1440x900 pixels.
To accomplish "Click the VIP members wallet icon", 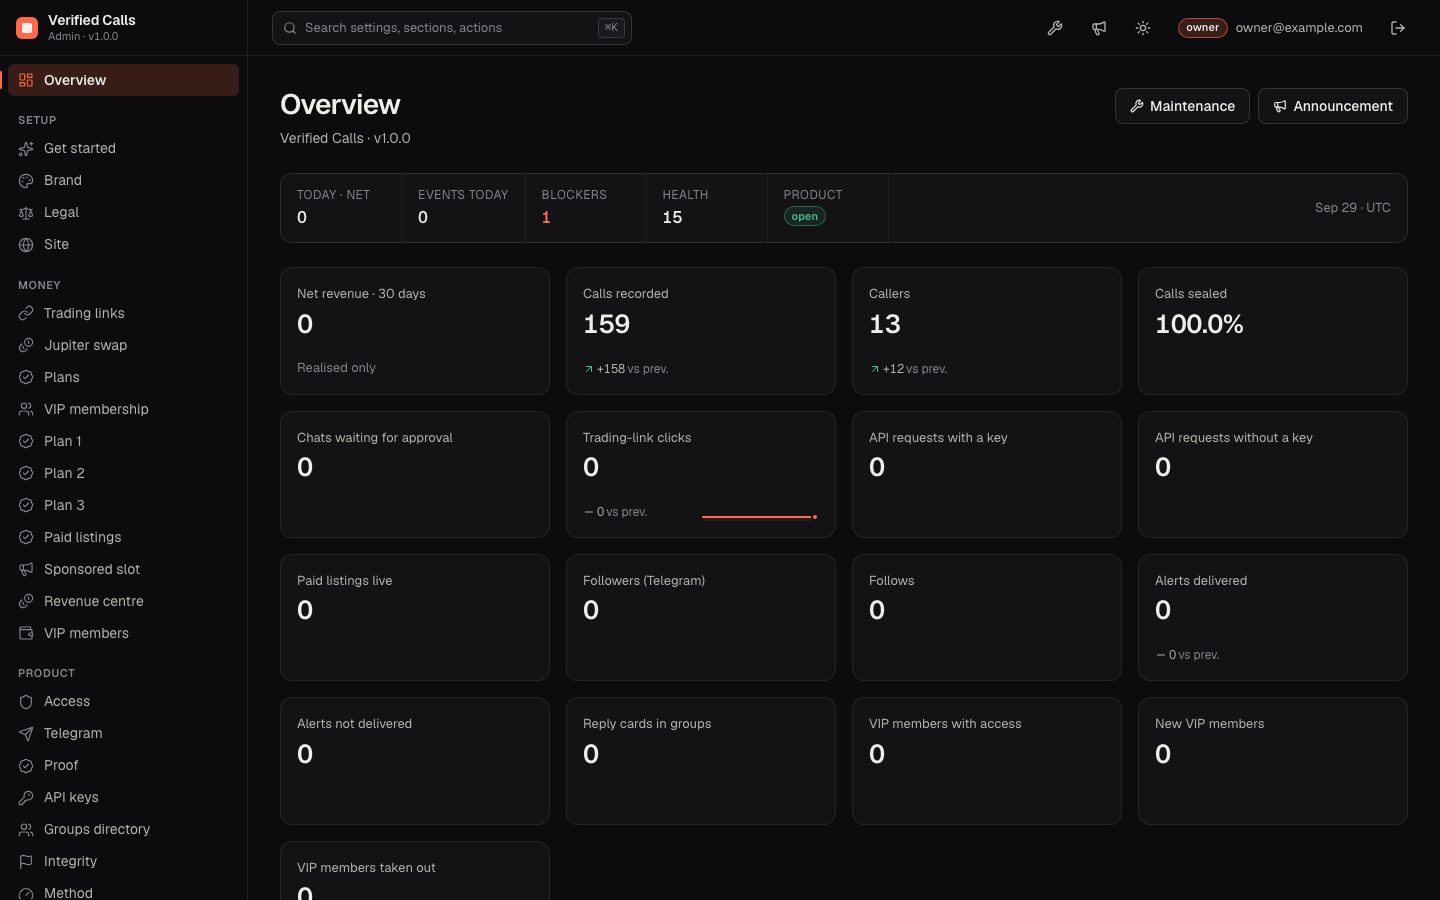I will pos(26,633).
